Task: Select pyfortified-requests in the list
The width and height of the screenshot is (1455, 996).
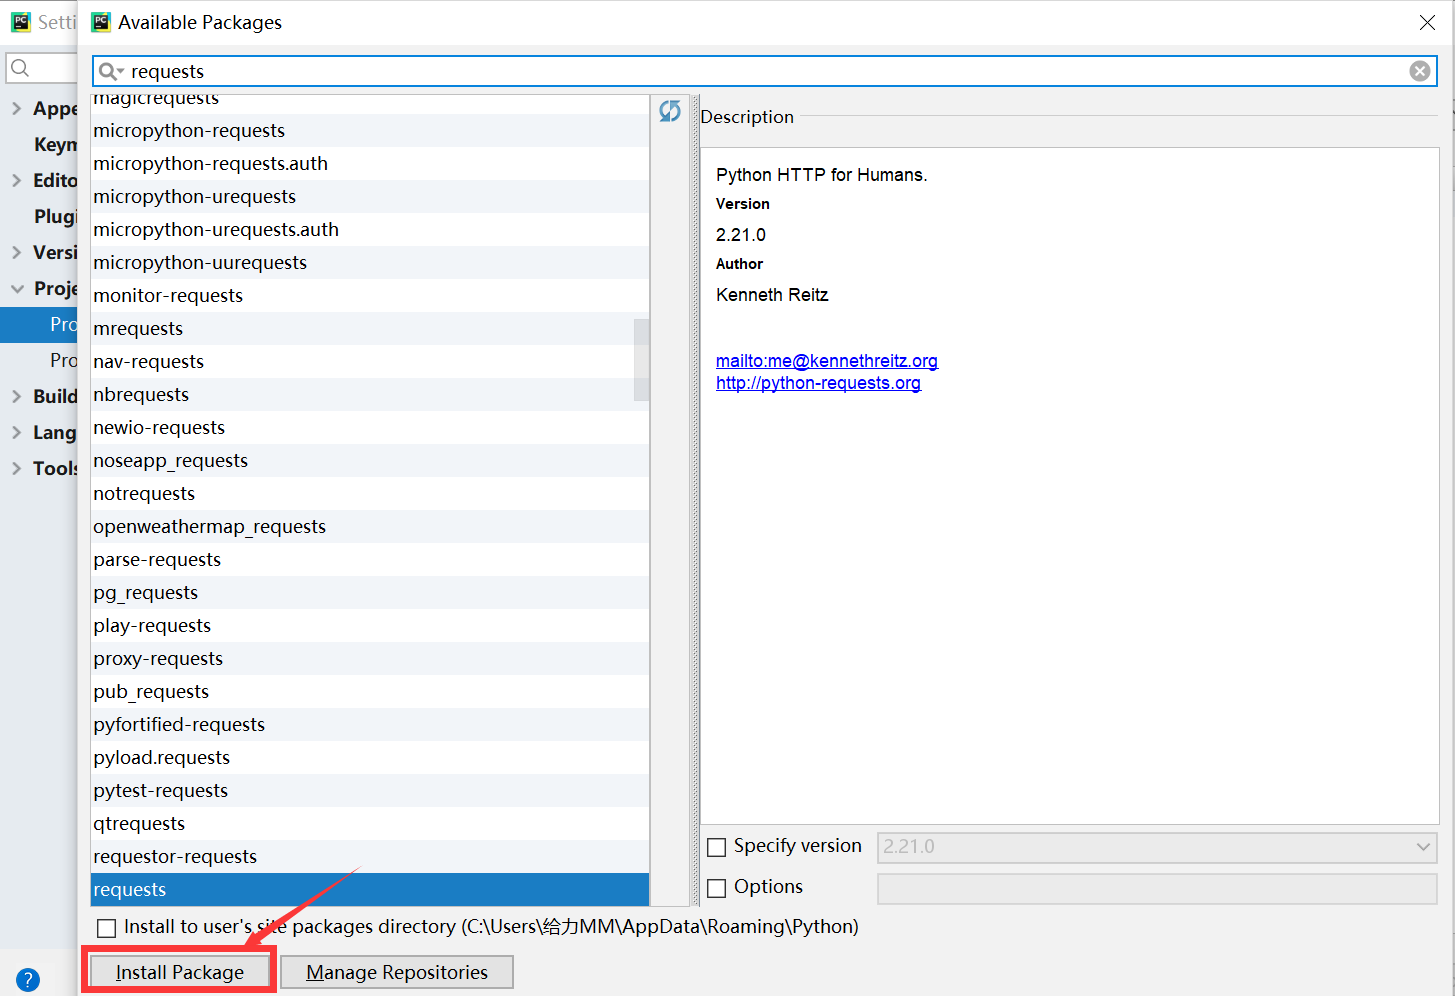Action: (x=370, y=725)
